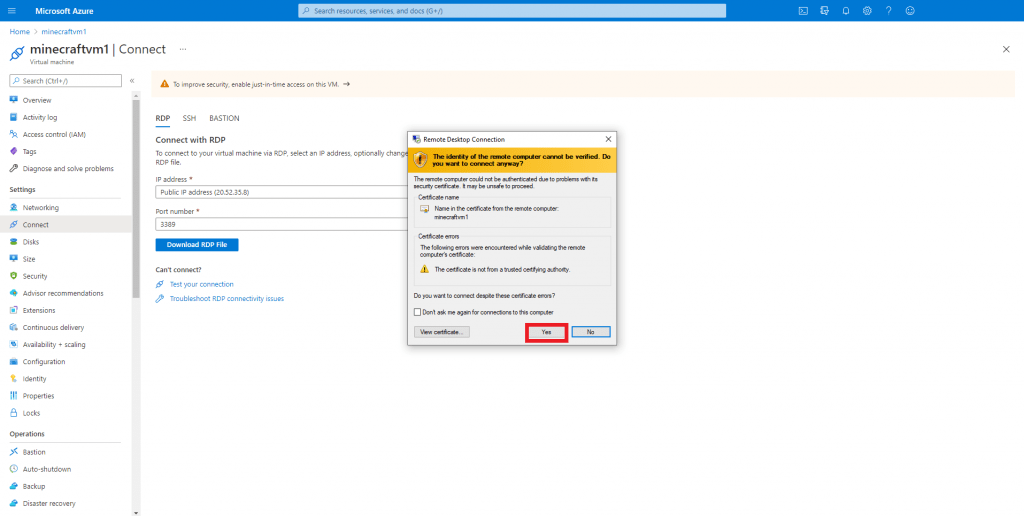Open Troubleshoot RDP connectivity issues link
The height and width of the screenshot is (516, 1024).
click(x=227, y=298)
